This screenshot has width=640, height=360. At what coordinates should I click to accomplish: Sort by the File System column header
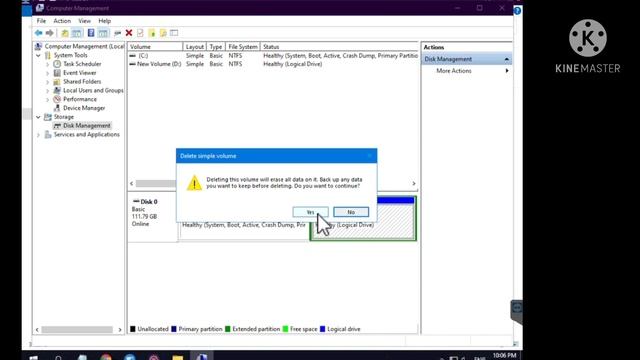(x=243, y=47)
